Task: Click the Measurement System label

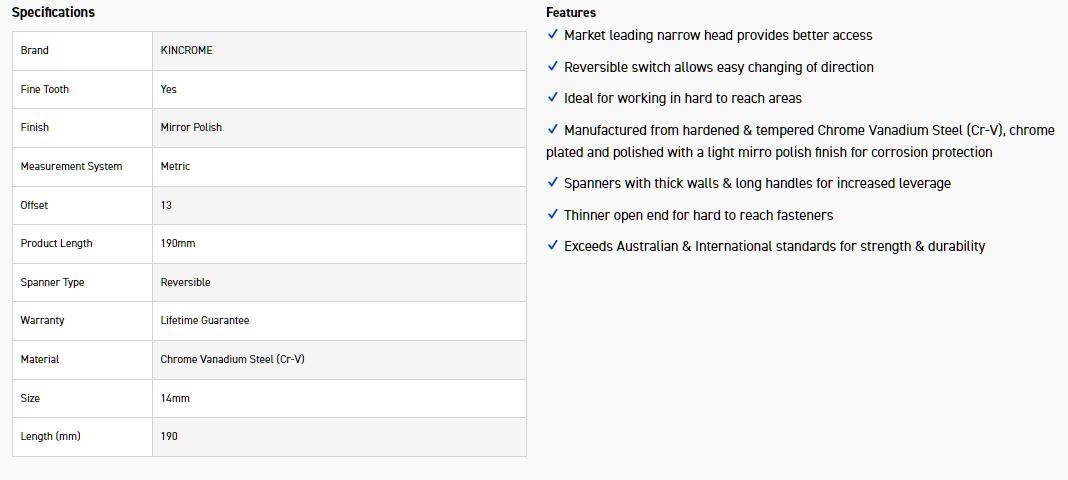Action: tap(71, 166)
